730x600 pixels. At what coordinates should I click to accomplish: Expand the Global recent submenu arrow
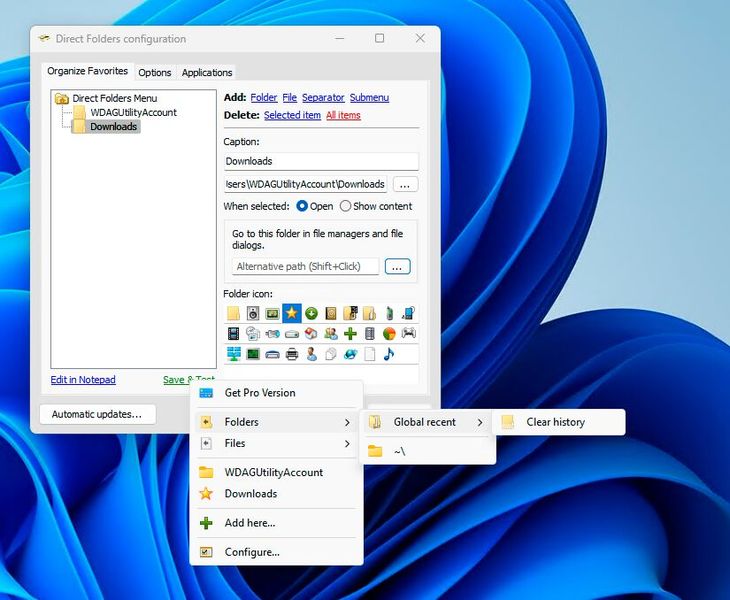click(480, 422)
